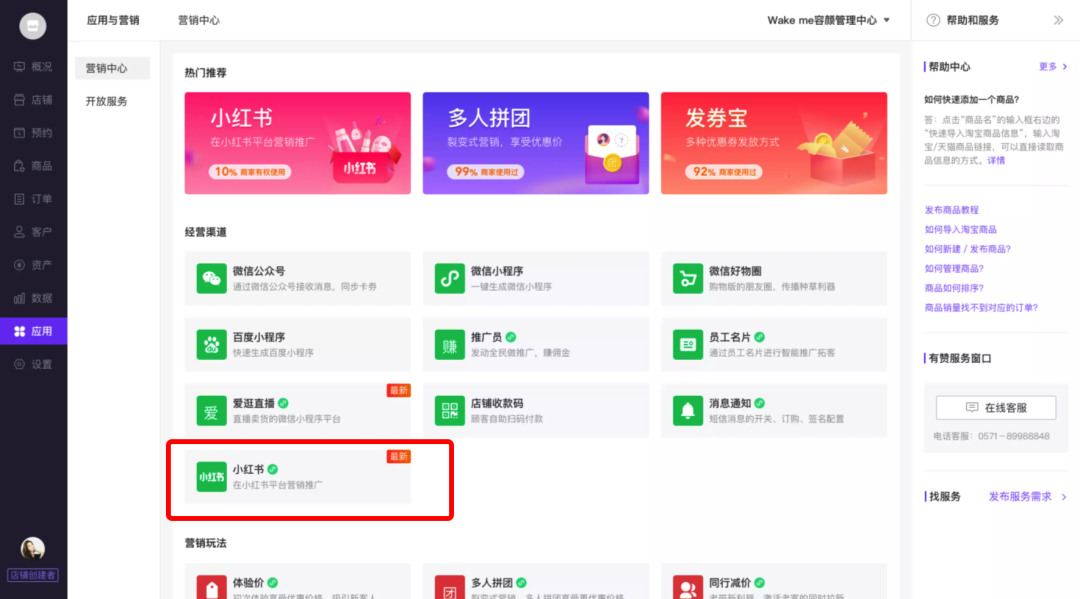Click the 推广员 green icon

[450, 344]
